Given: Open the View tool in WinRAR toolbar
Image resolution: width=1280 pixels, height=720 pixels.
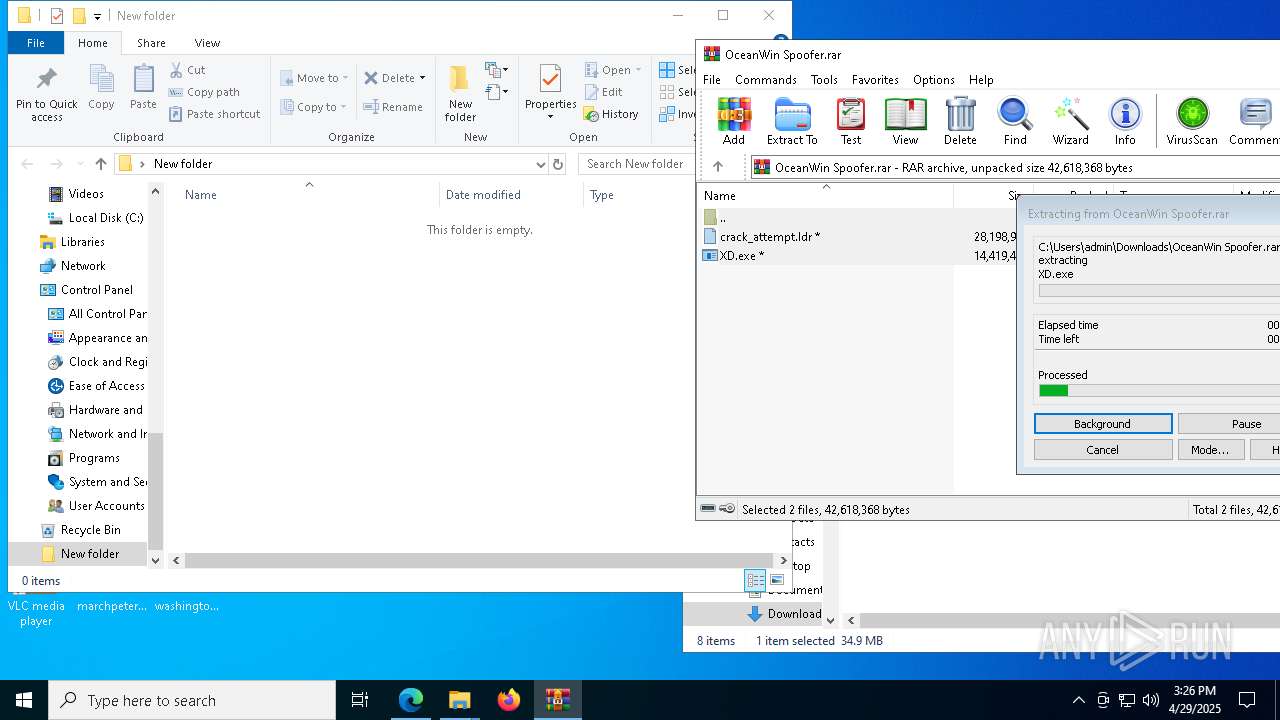Looking at the screenshot, I should 905,121.
